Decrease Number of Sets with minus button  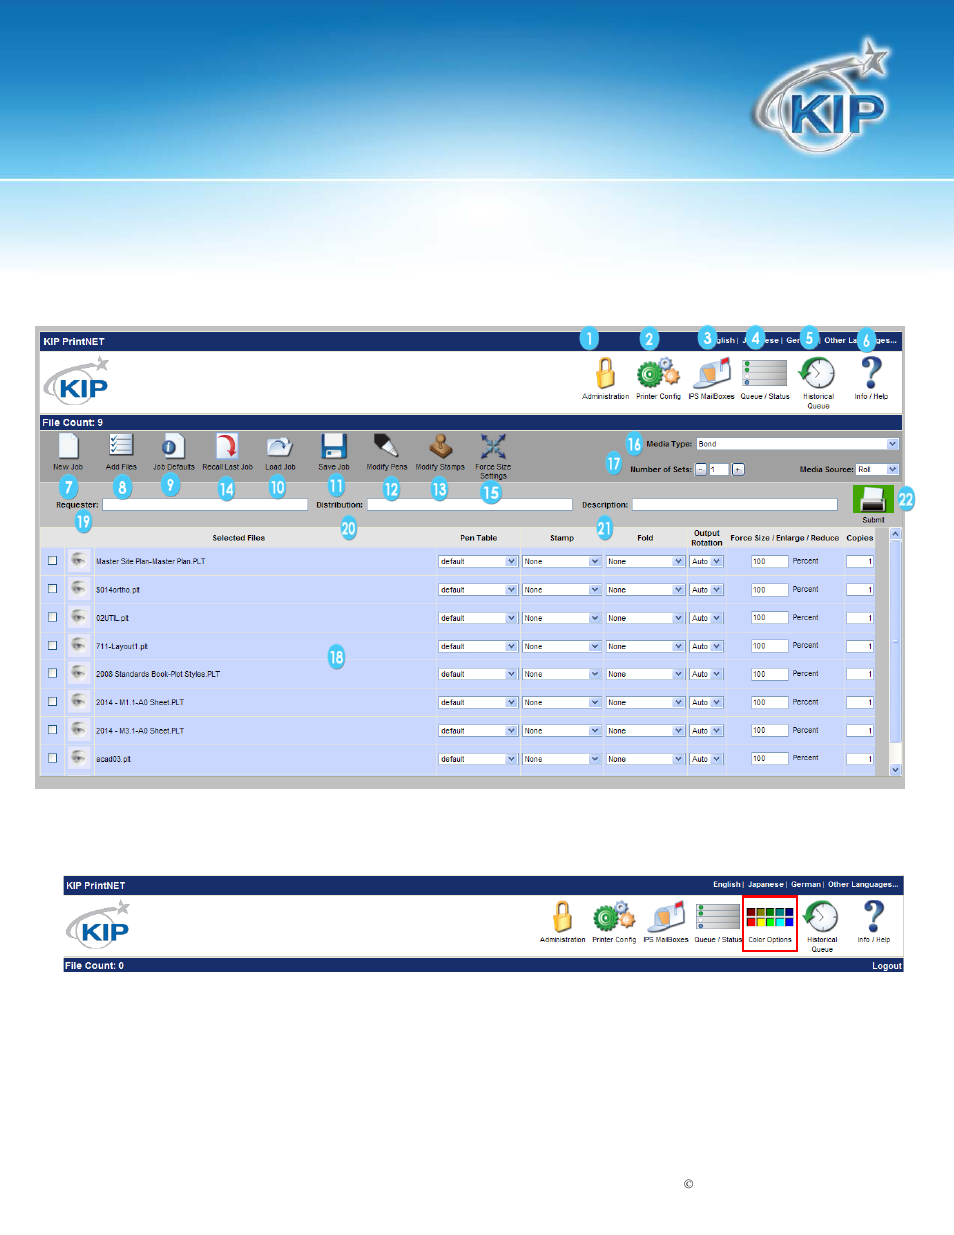(701, 469)
